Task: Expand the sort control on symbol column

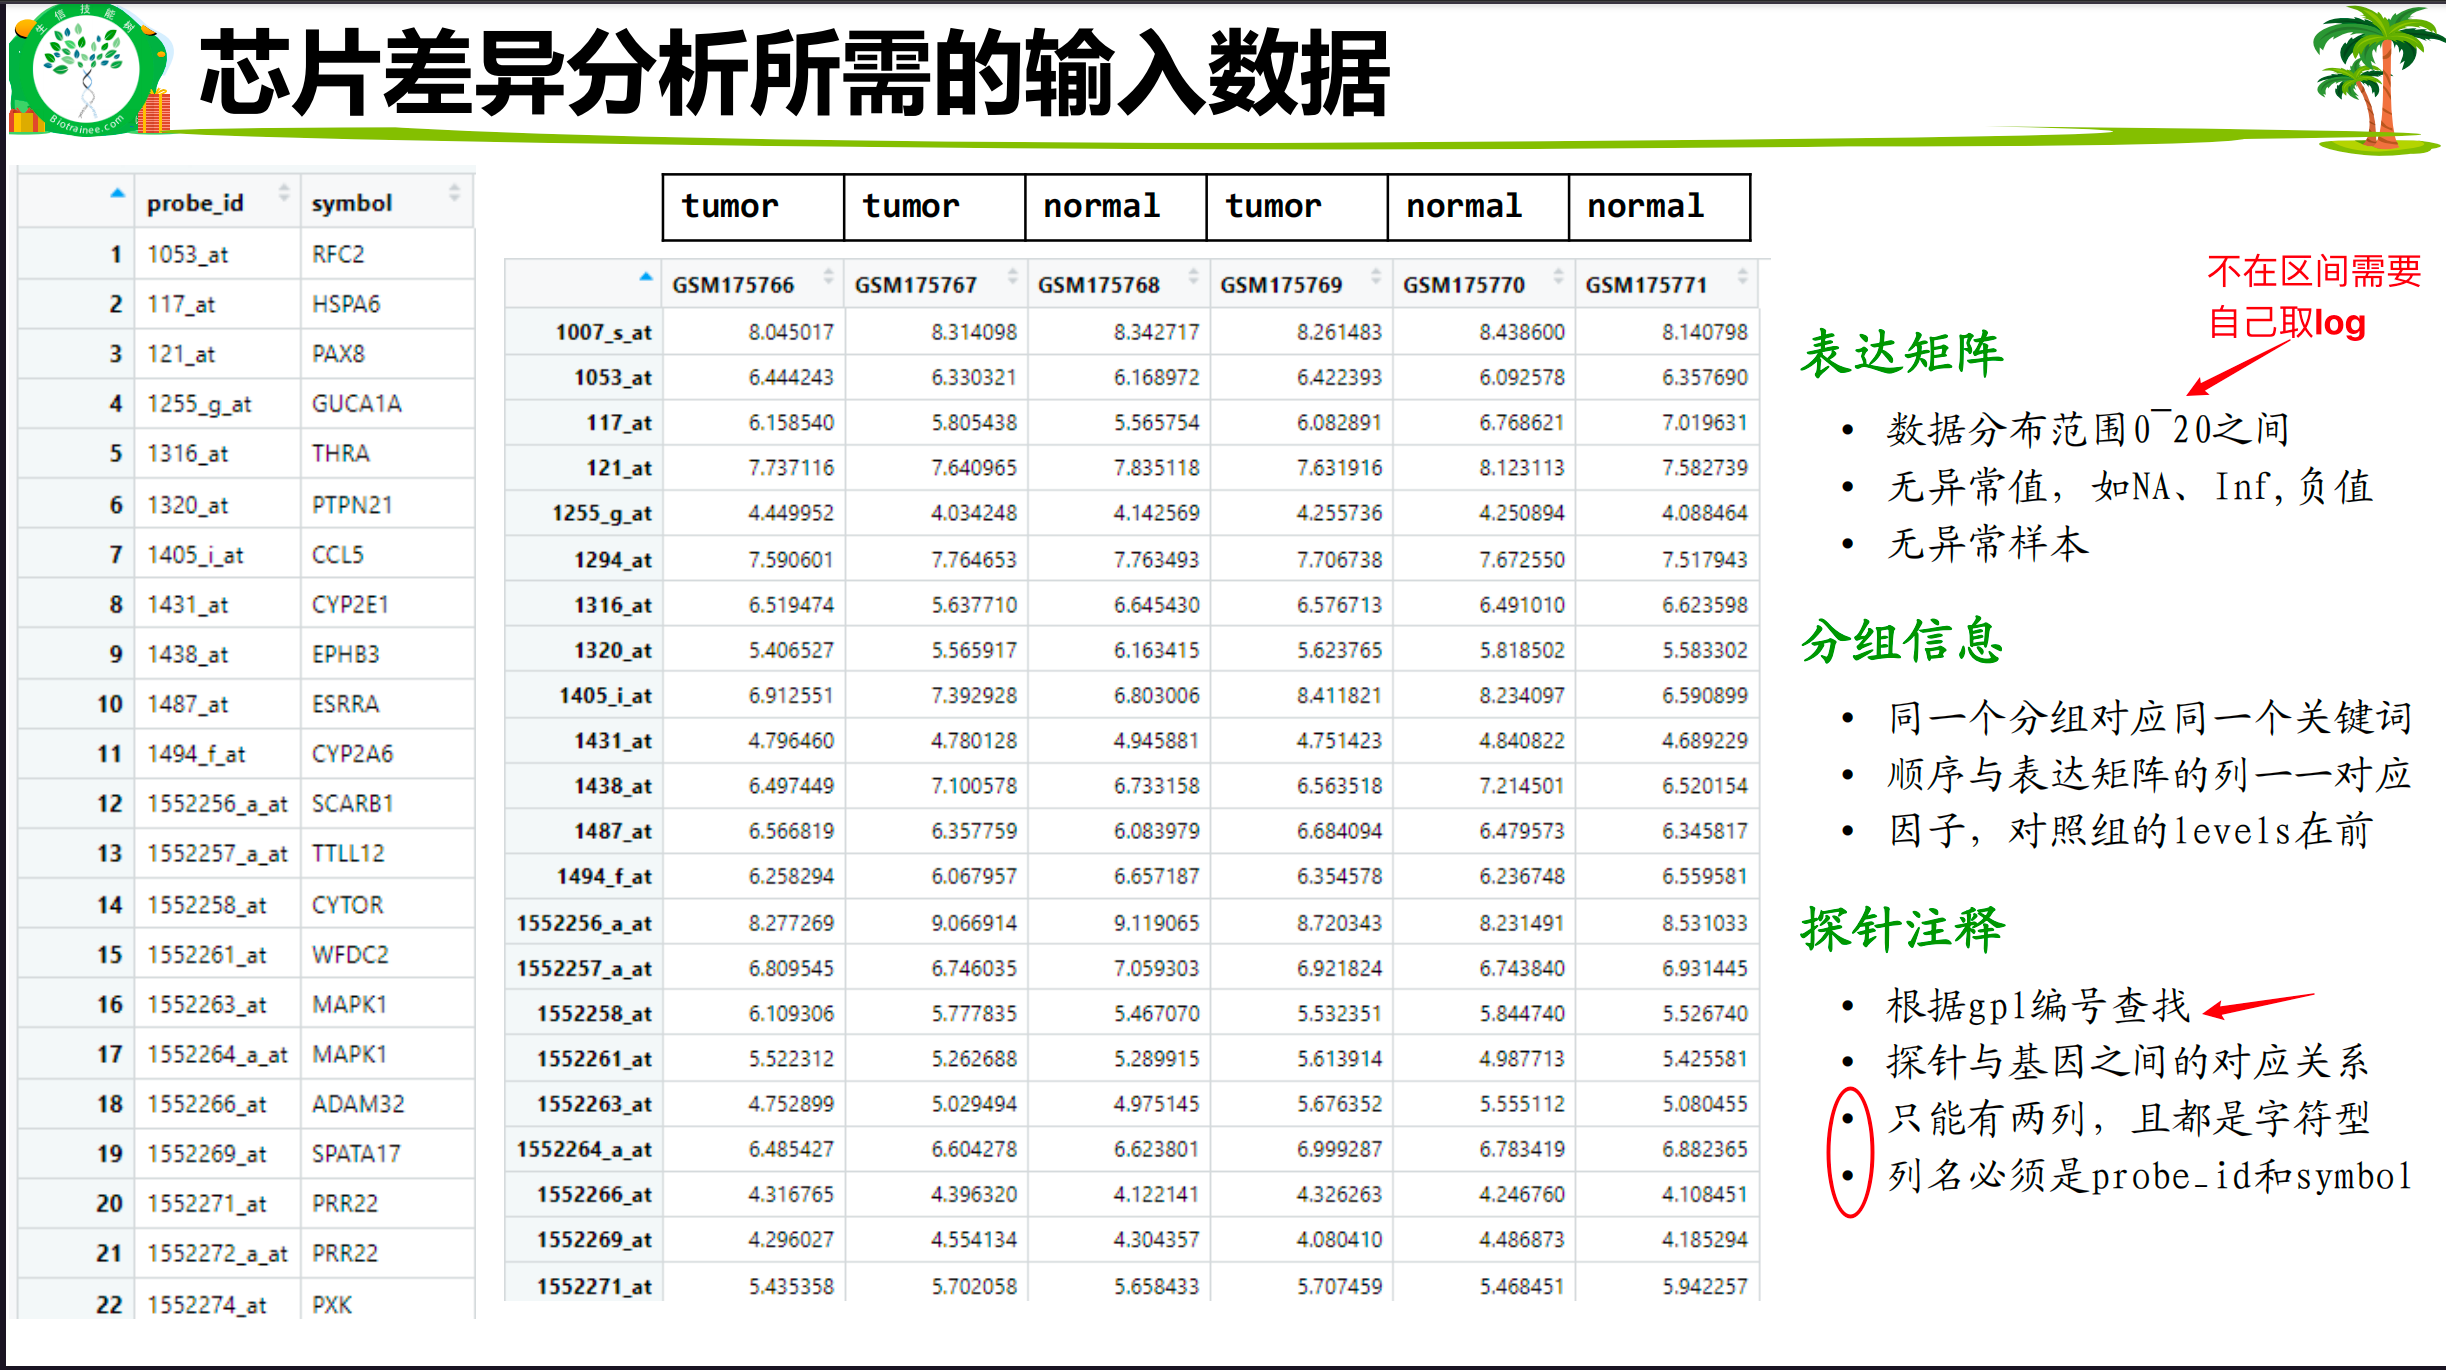Action: 456,192
